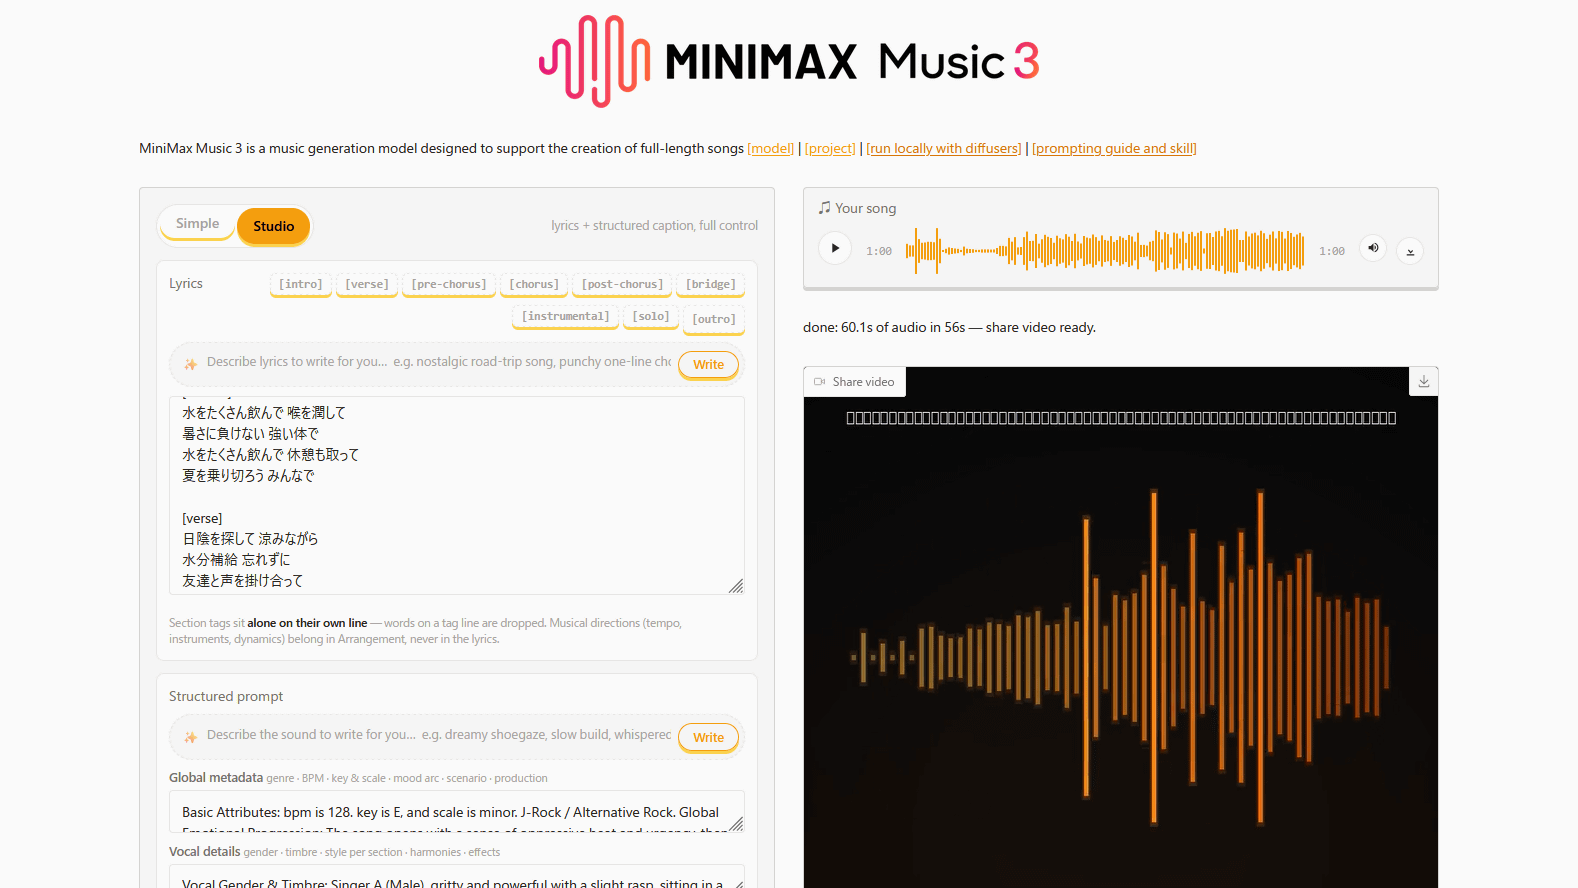The height and width of the screenshot is (888, 1578).
Task: Click the Vocal details text area
Action: click(x=457, y=877)
